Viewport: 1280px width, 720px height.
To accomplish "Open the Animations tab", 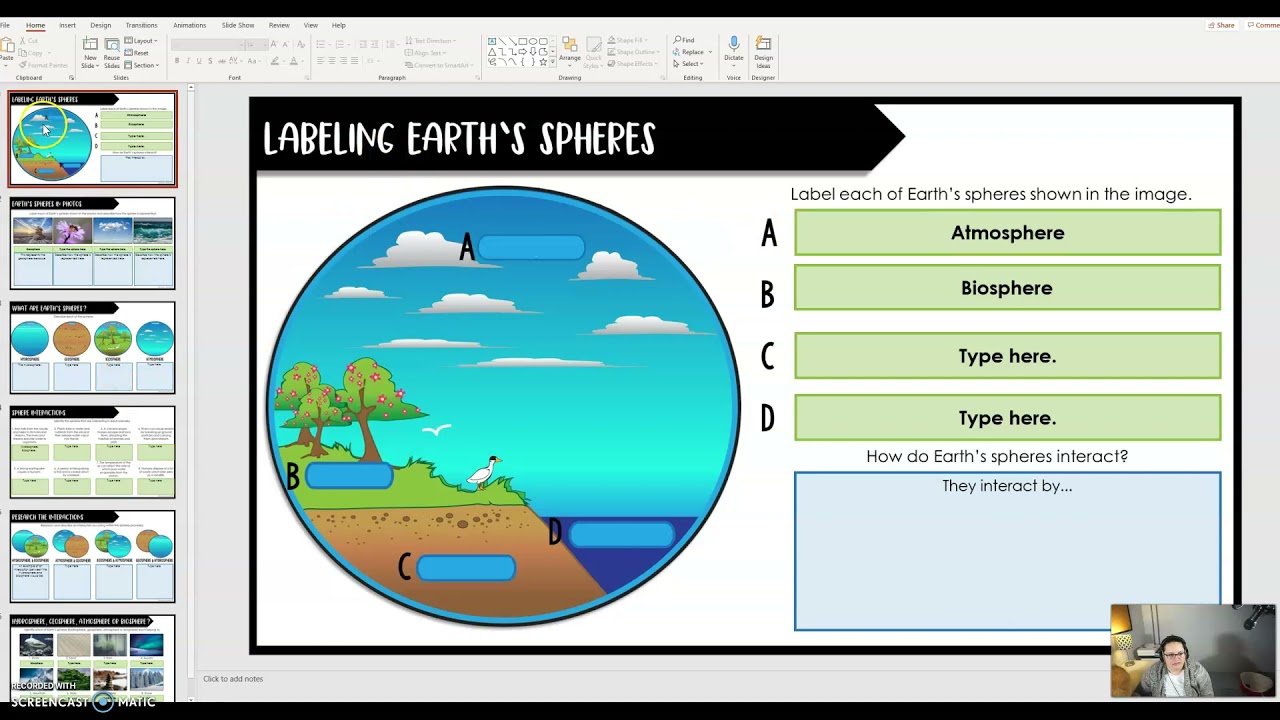I will click(189, 25).
